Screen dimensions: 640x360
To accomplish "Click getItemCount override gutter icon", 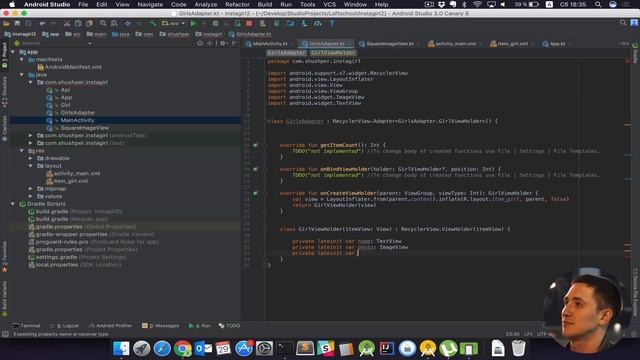I will [256, 145].
